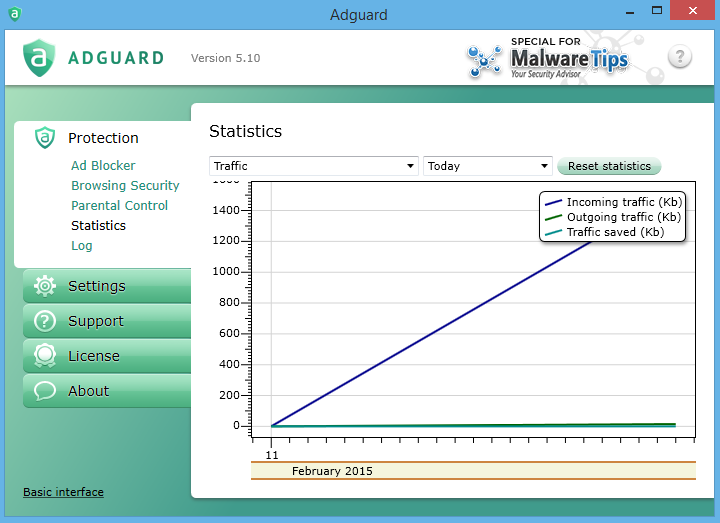This screenshot has width=720, height=523.
Task: Click the MalwareTips molecule logo
Action: coord(484,61)
